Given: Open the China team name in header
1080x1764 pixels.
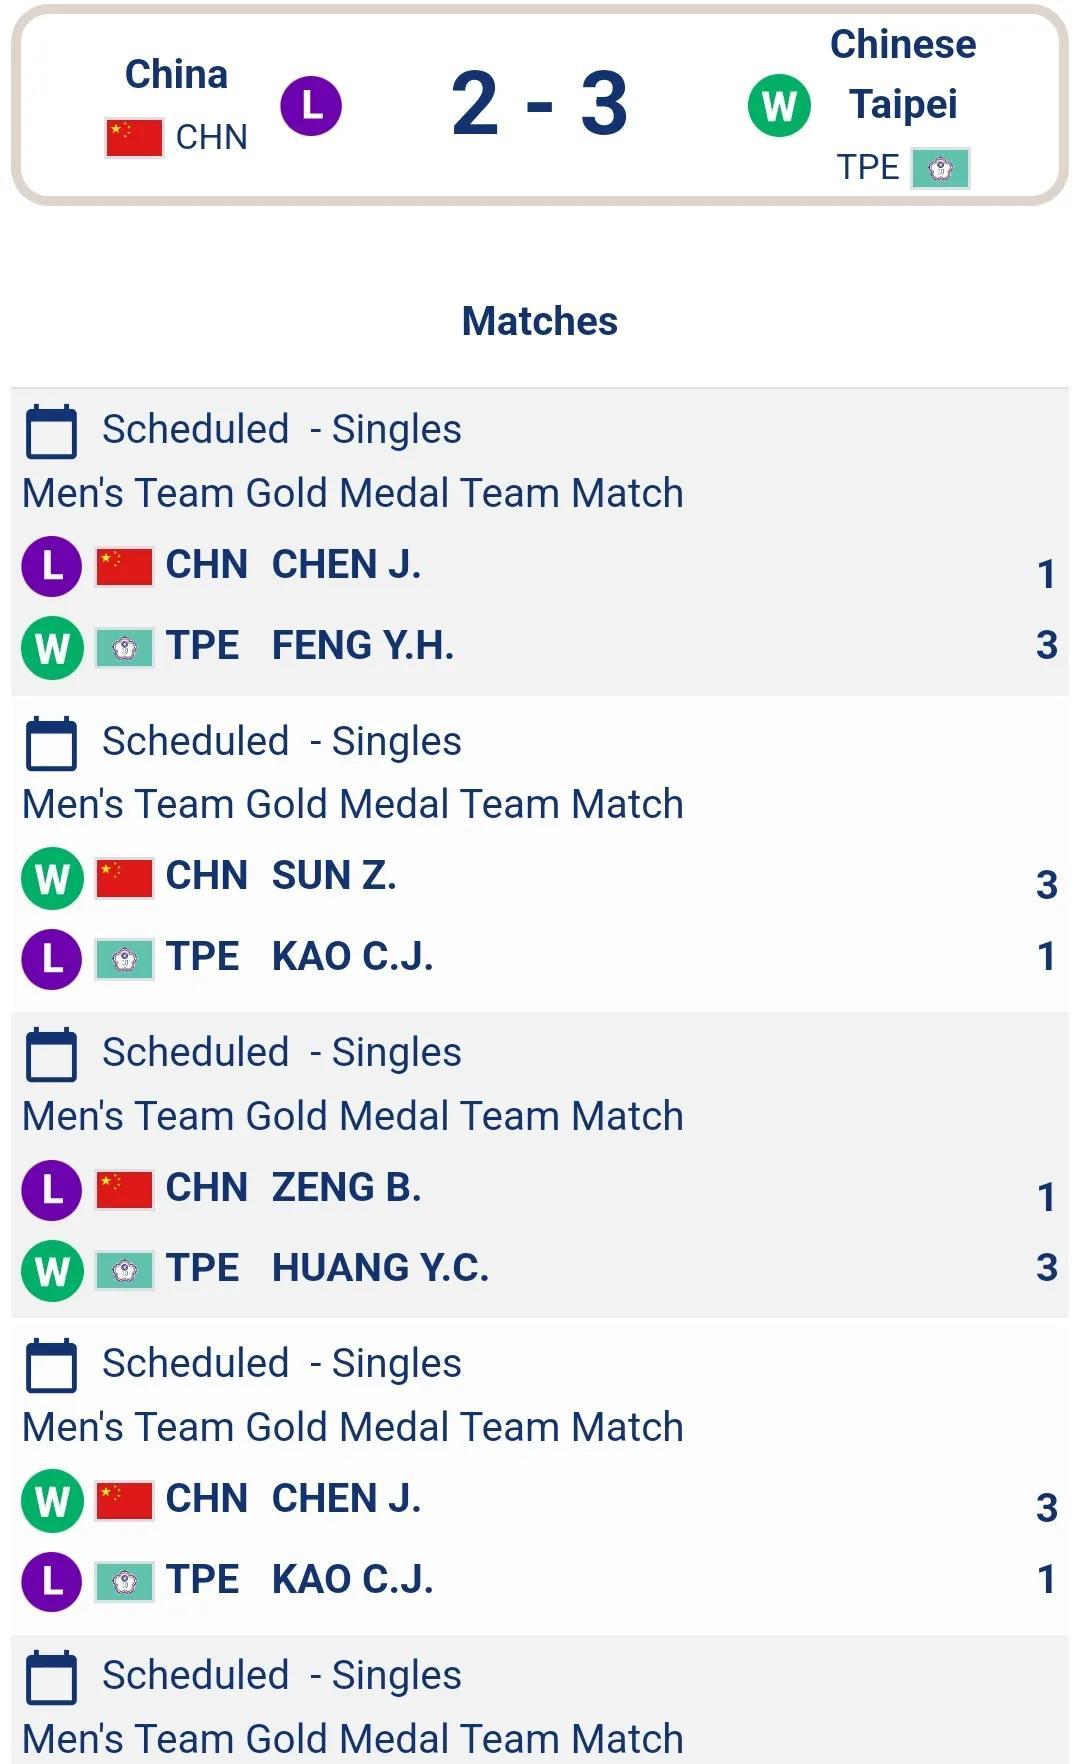Looking at the screenshot, I should pyautogui.click(x=176, y=75).
